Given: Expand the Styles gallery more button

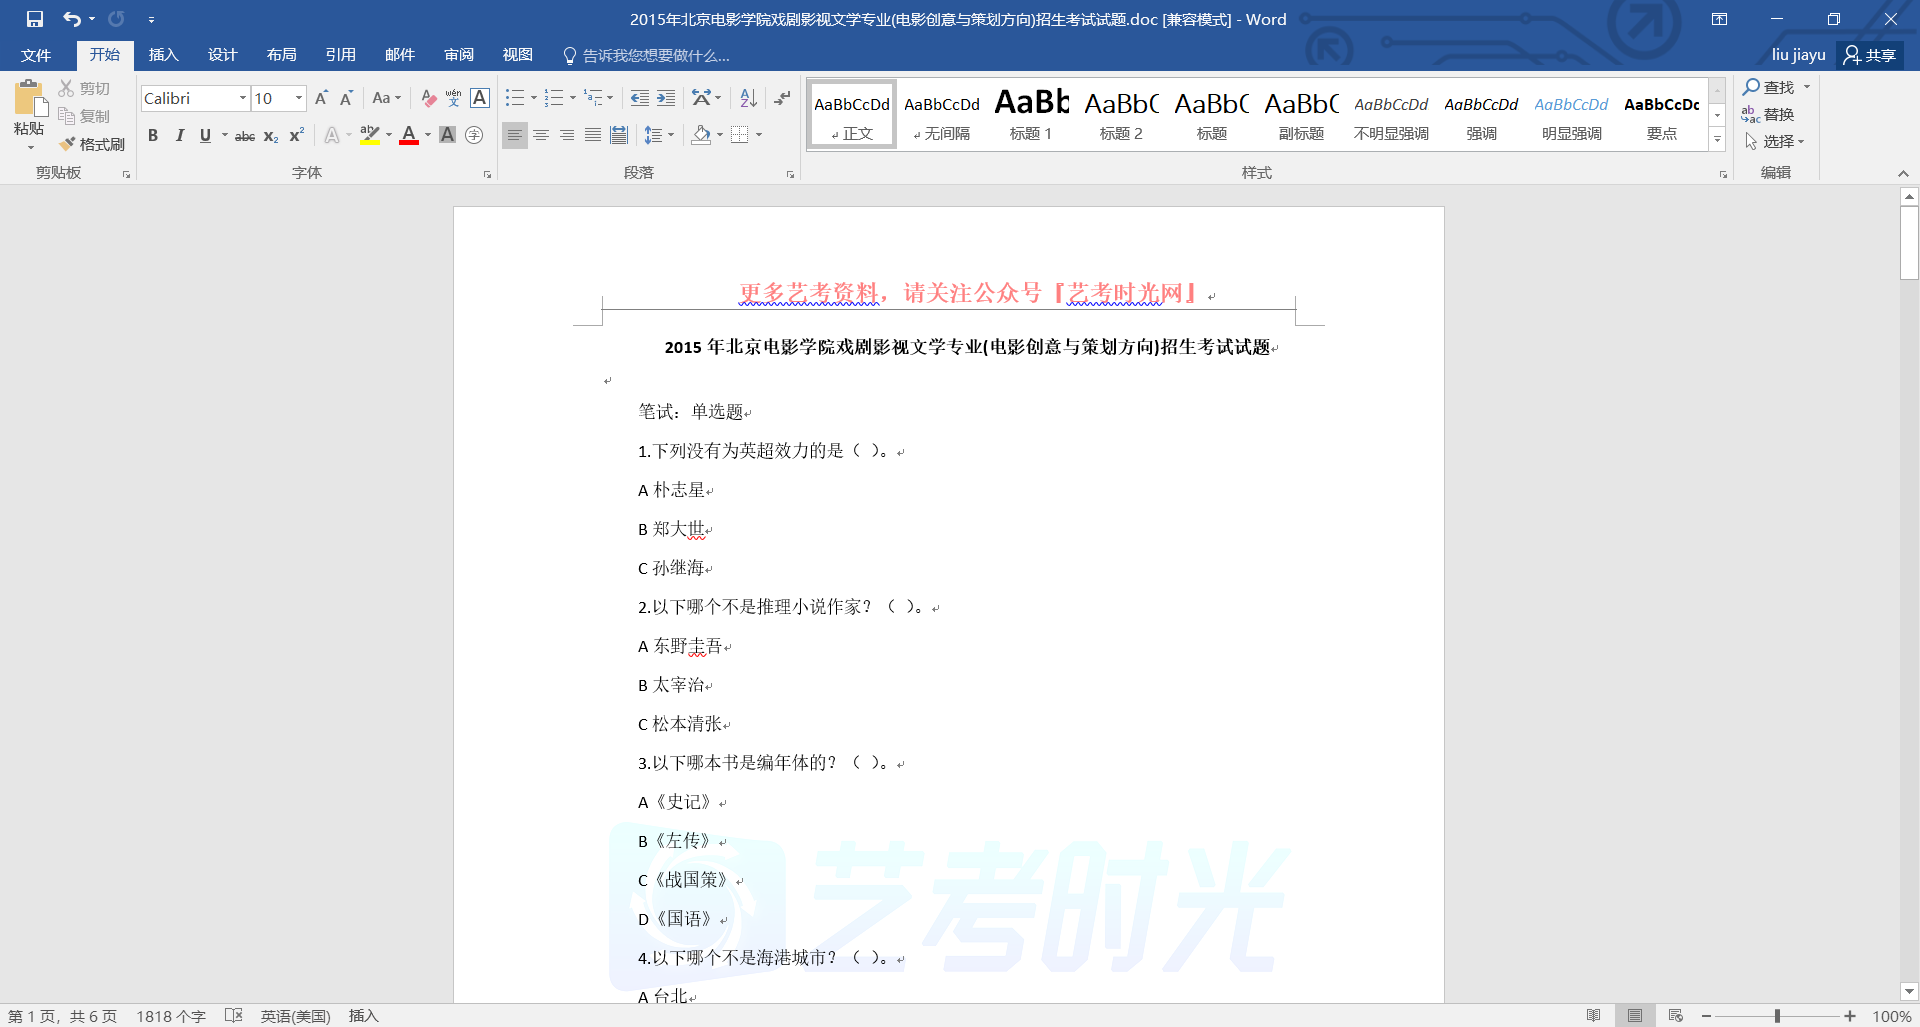Looking at the screenshot, I should tap(1717, 140).
